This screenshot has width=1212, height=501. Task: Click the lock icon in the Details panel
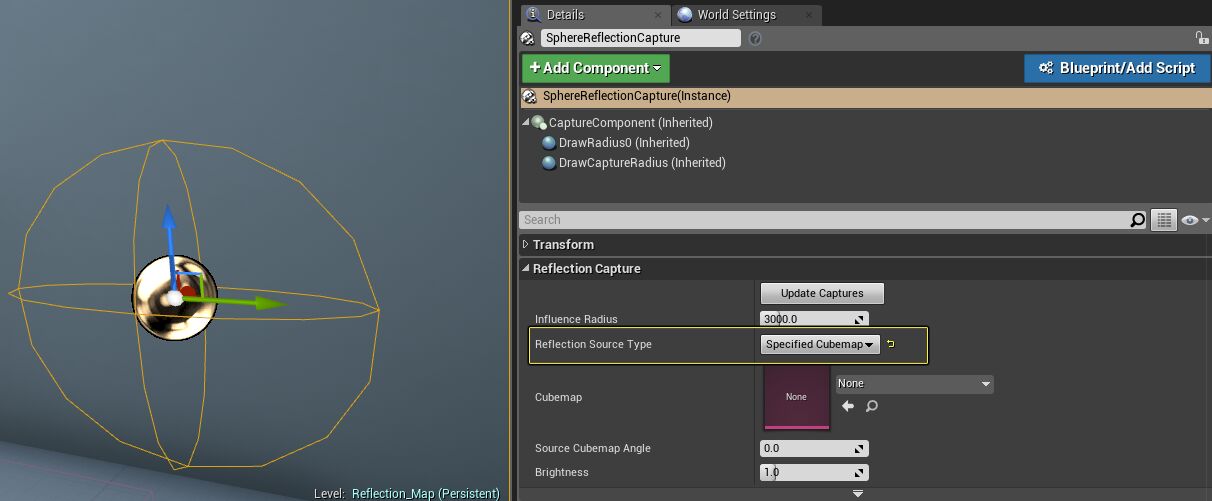[x=1201, y=38]
